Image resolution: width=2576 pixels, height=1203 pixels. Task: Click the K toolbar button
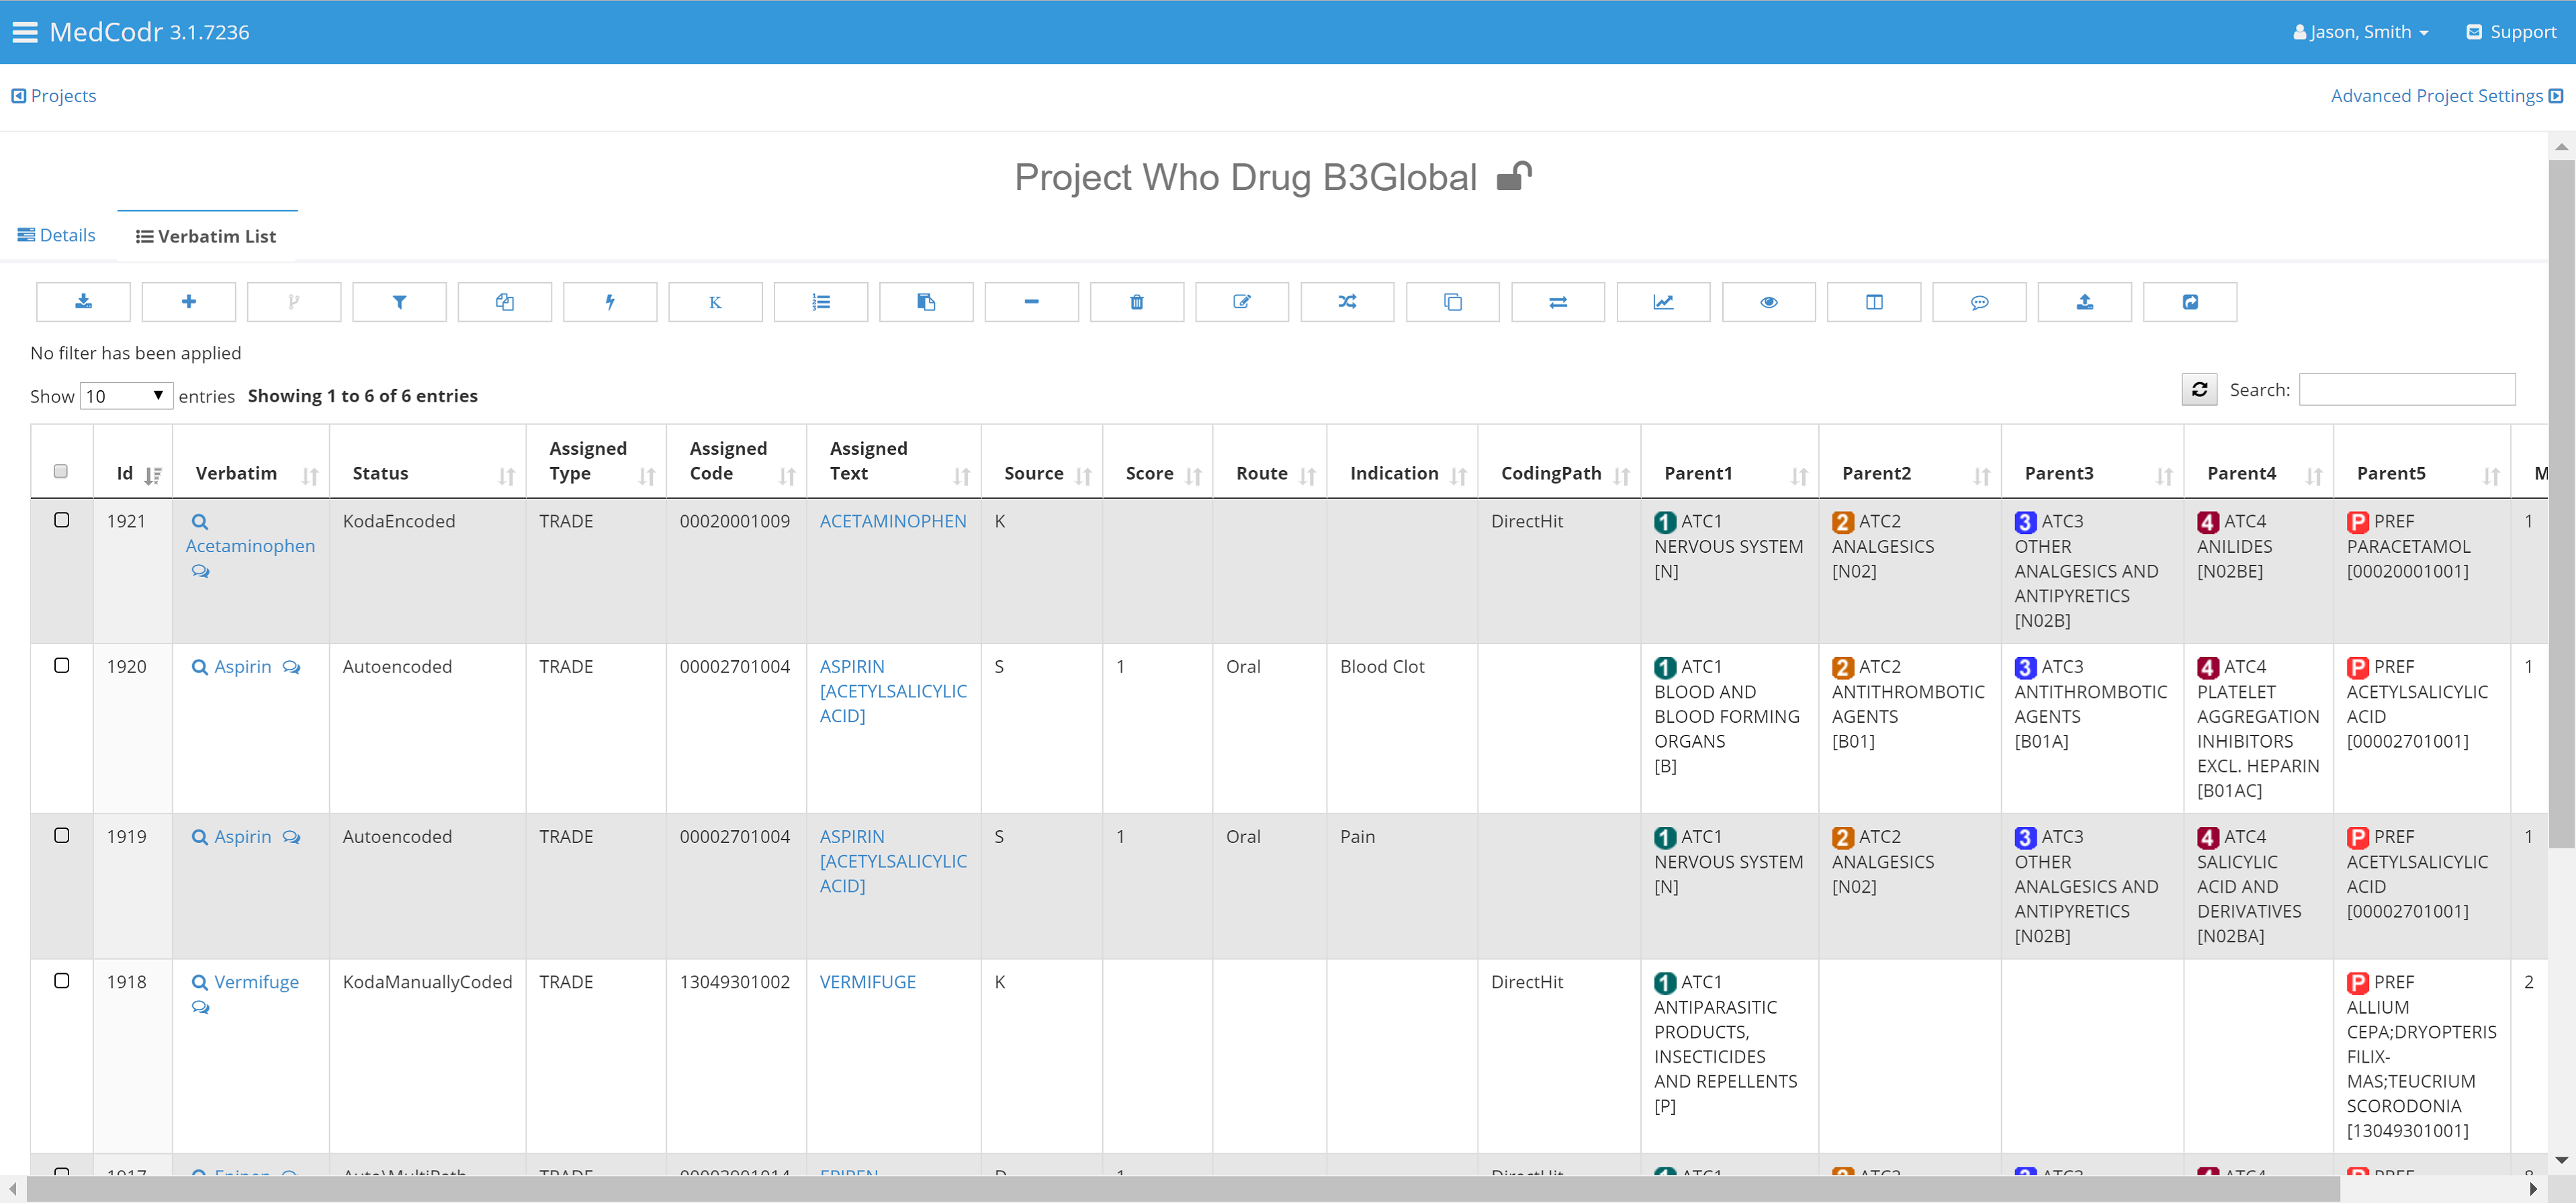coord(715,302)
